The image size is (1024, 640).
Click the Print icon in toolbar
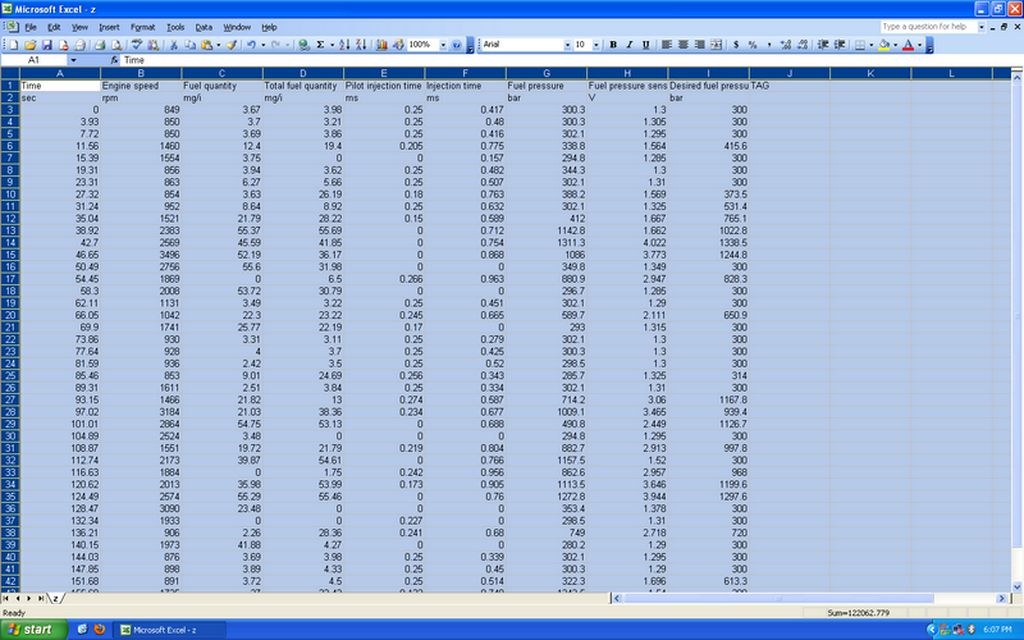pyautogui.click(x=99, y=44)
